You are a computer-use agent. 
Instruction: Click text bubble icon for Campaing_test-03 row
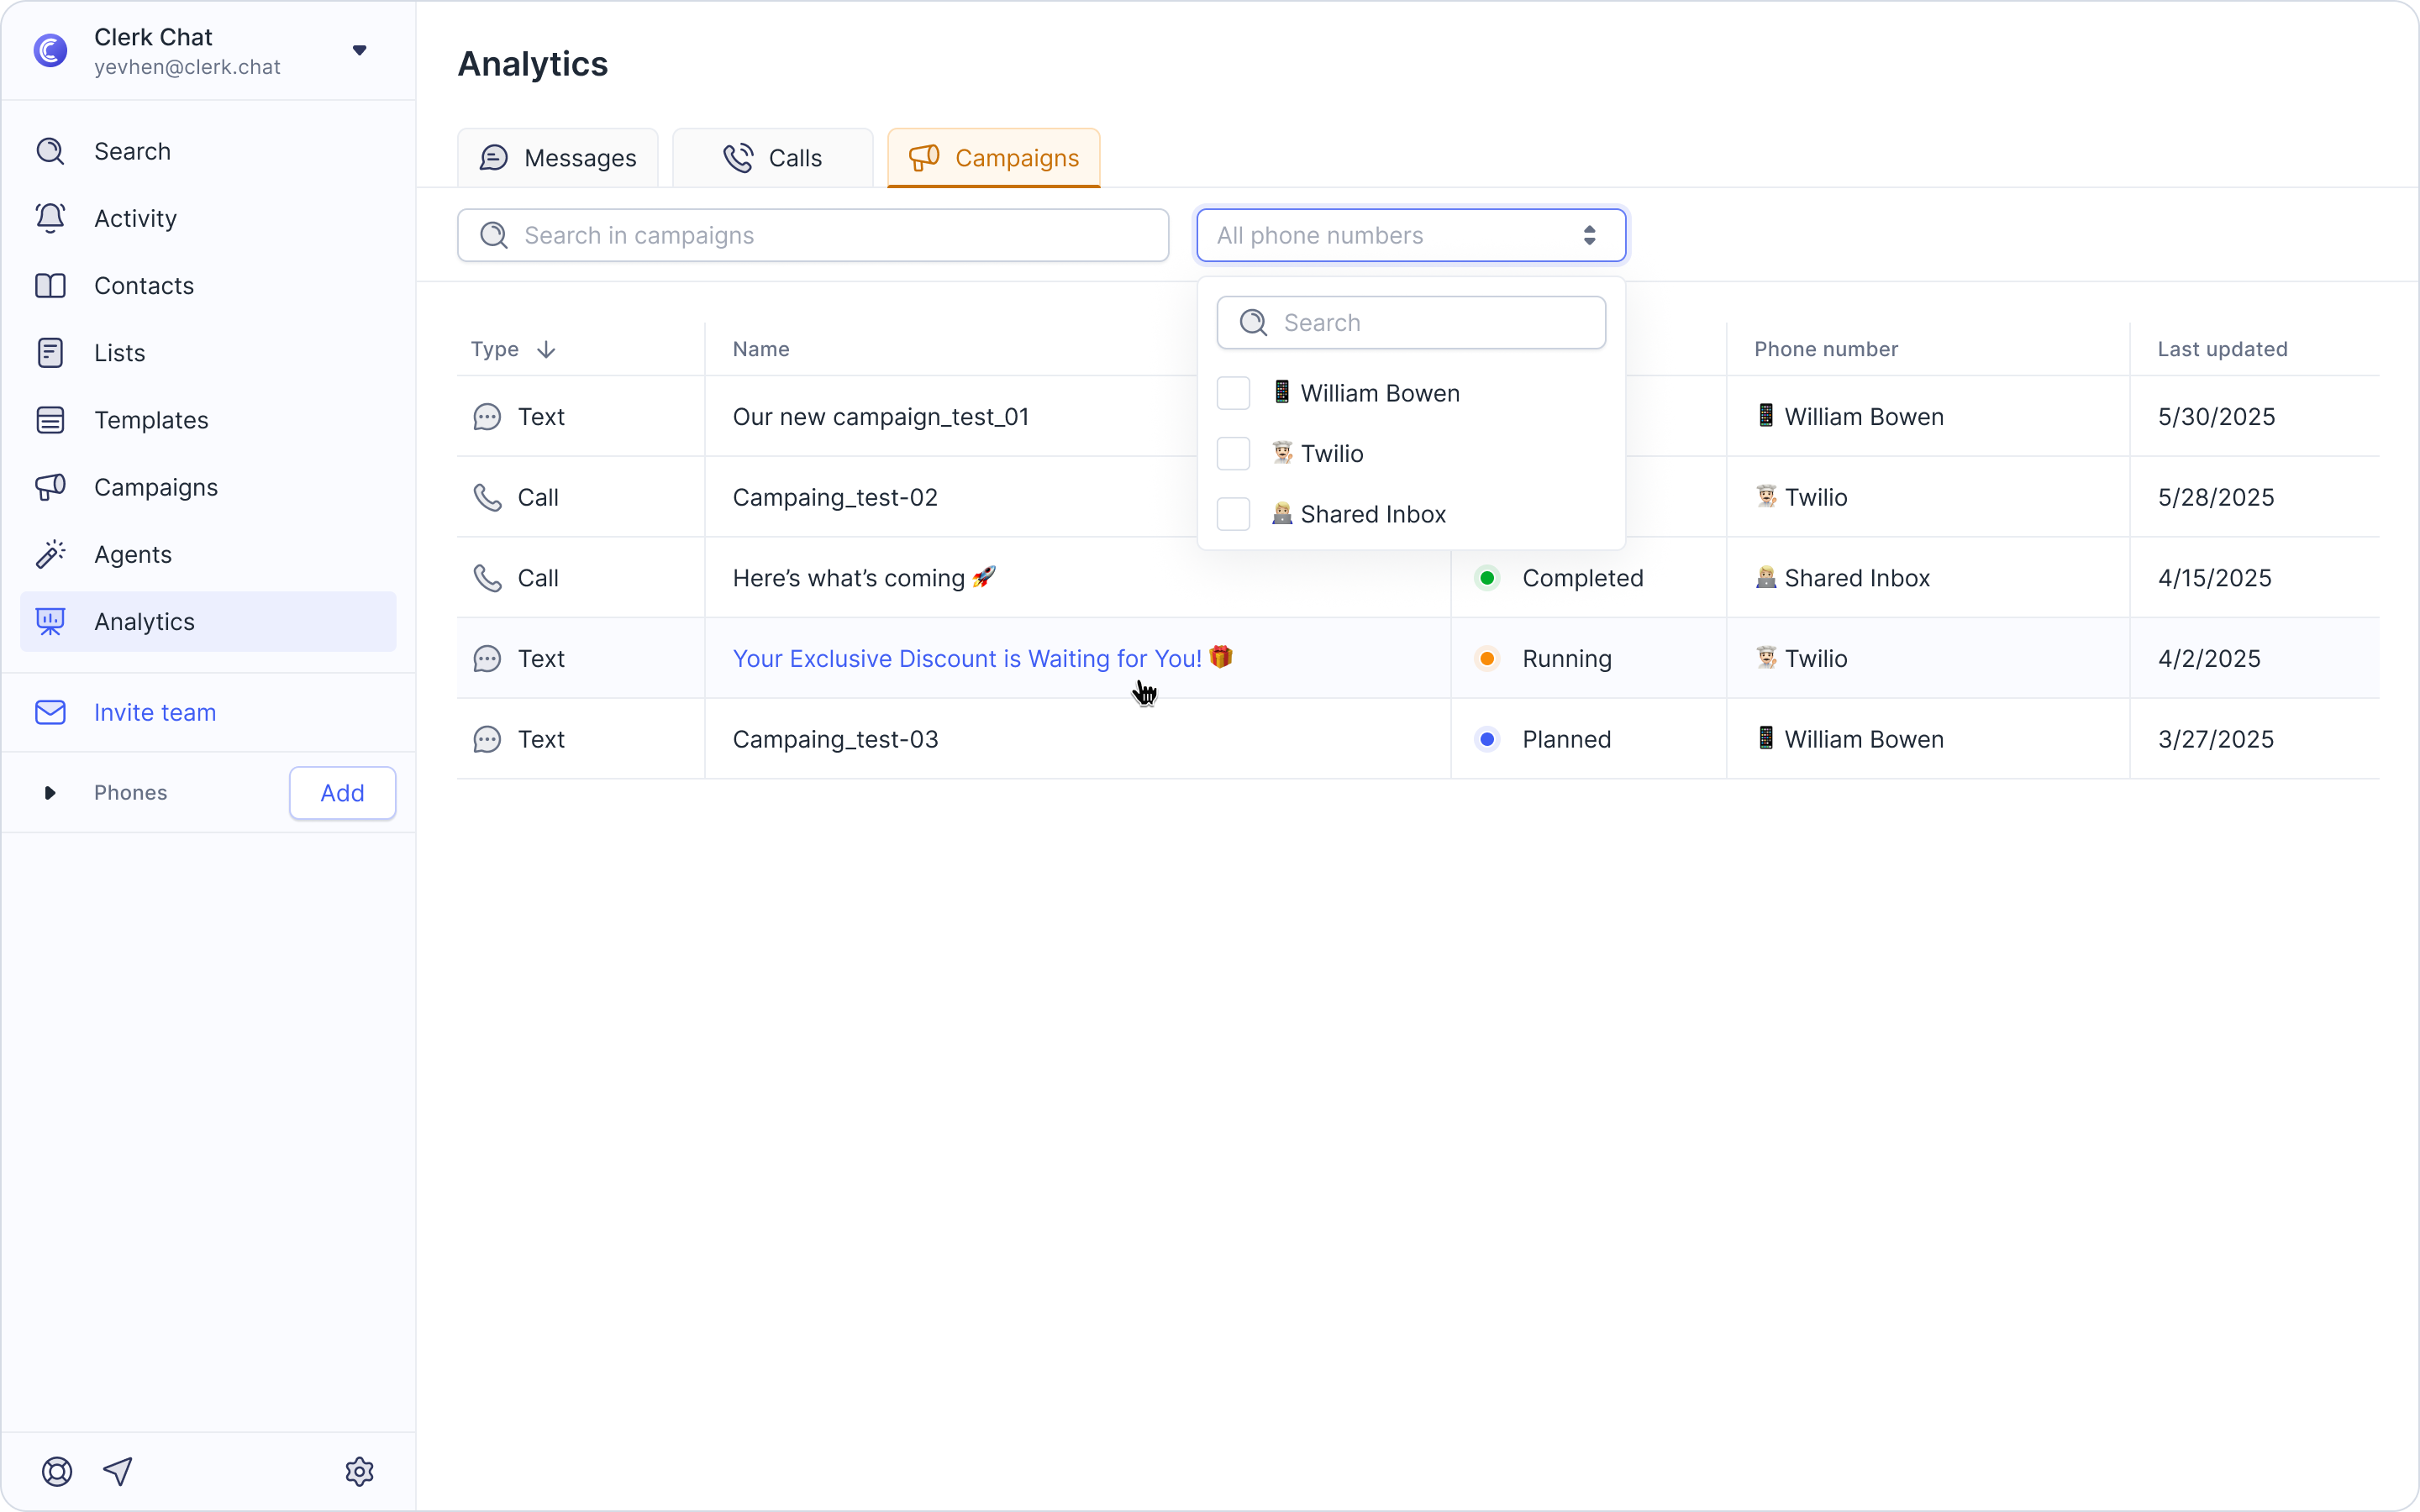(487, 739)
